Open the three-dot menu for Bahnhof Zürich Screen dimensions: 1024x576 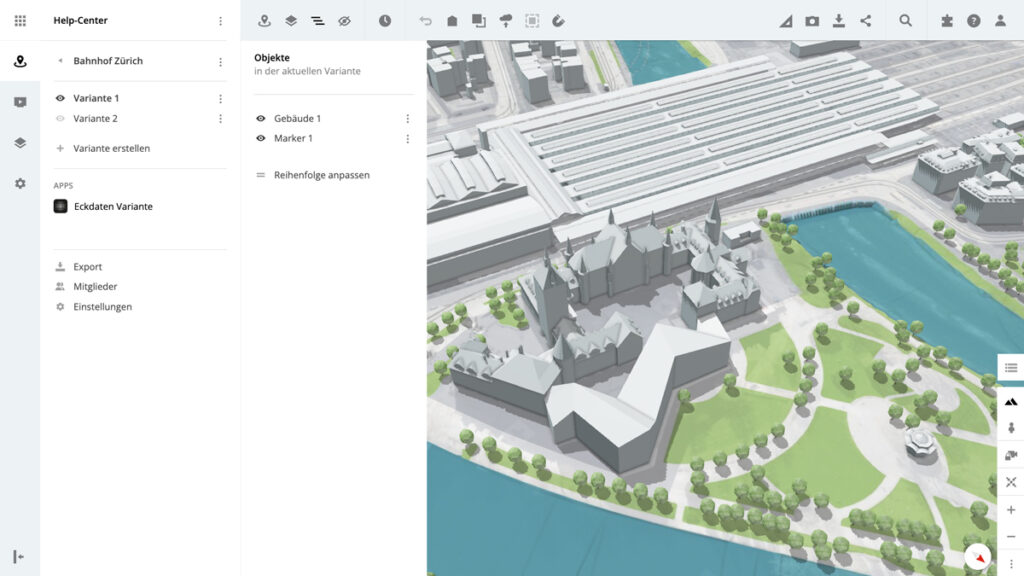click(x=220, y=61)
